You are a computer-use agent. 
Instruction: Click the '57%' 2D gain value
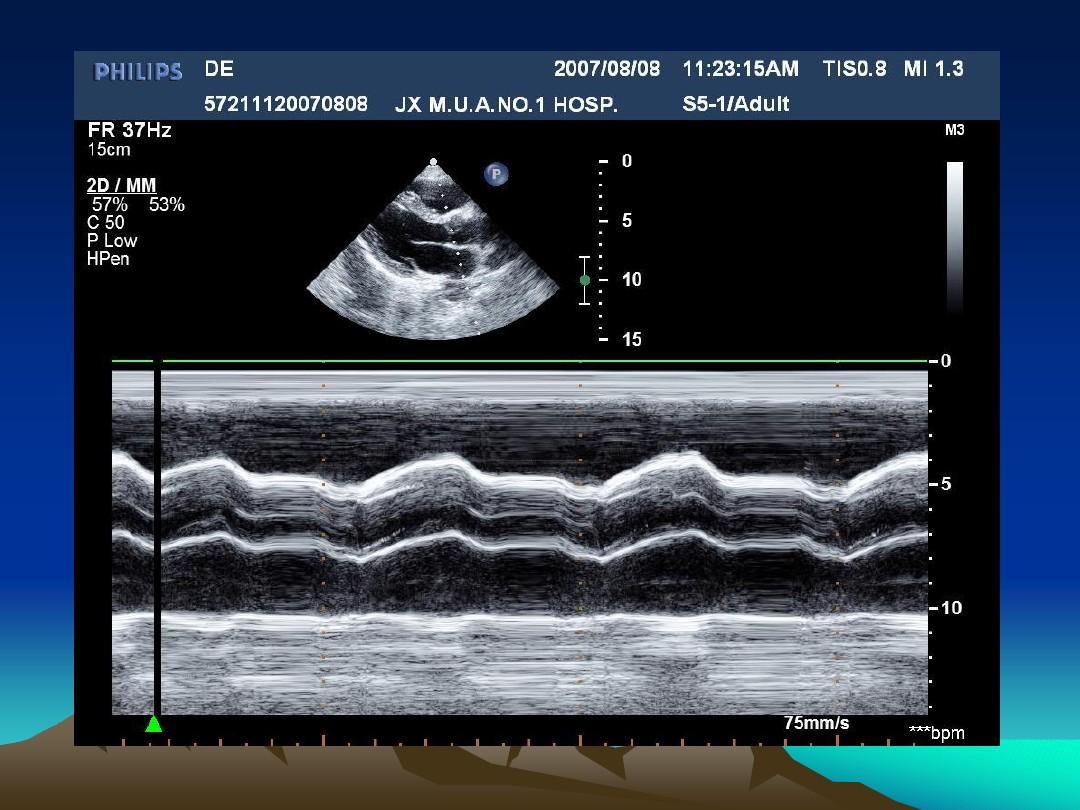pos(110,205)
